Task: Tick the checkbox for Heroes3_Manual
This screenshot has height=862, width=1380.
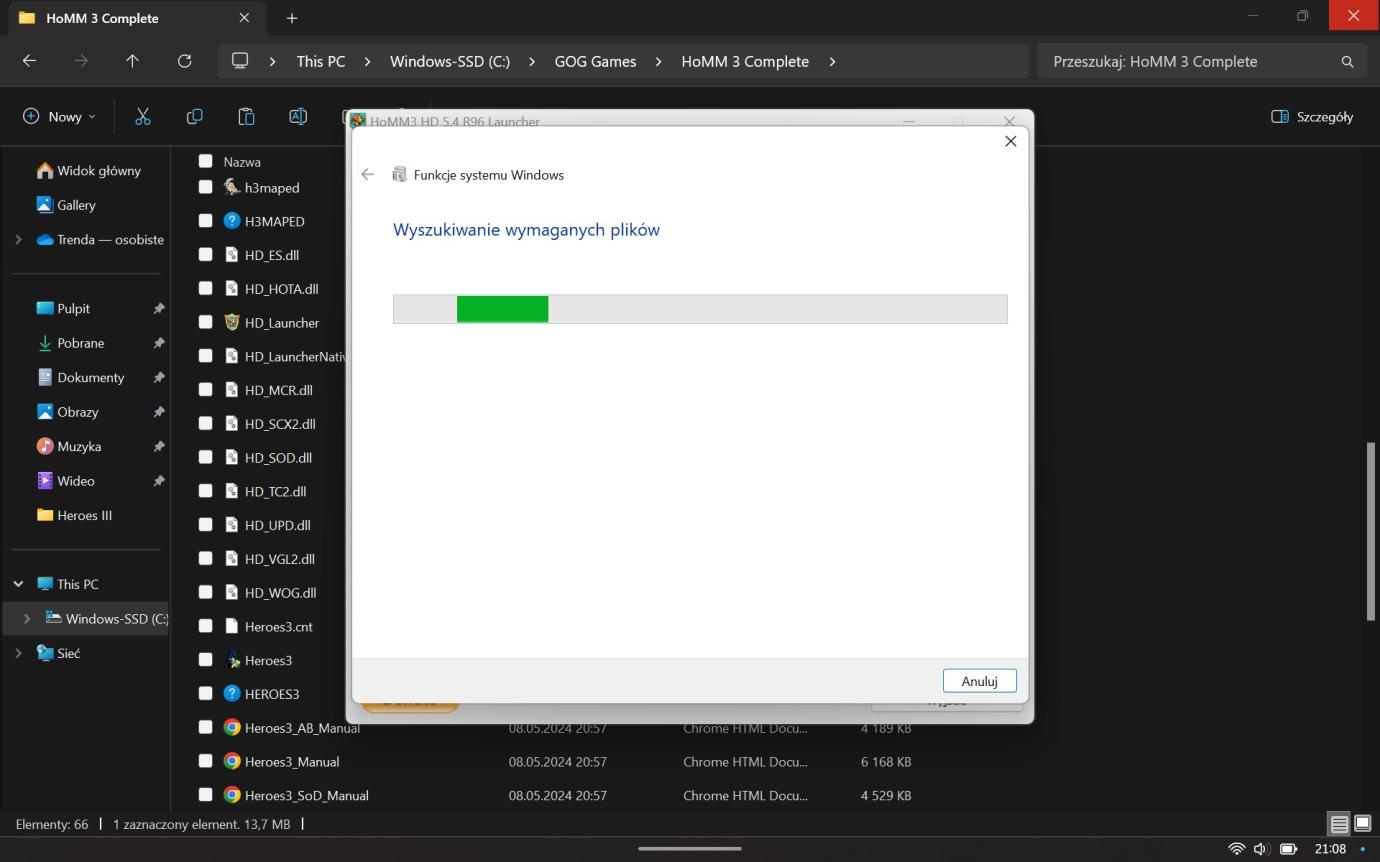Action: pyautogui.click(x=206, y=761)
